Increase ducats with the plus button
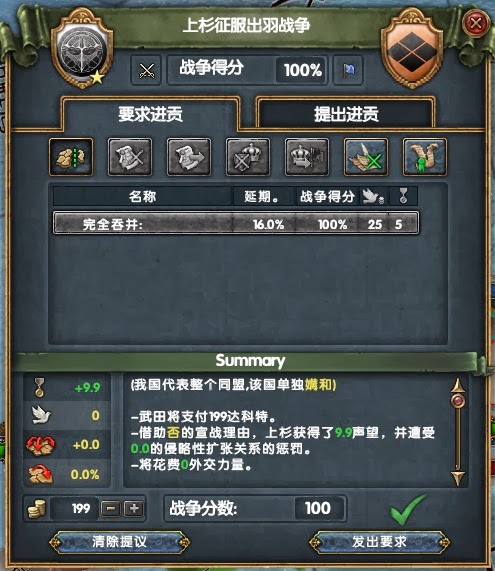This screenshot has height=571, width=495. coord(134,509)
